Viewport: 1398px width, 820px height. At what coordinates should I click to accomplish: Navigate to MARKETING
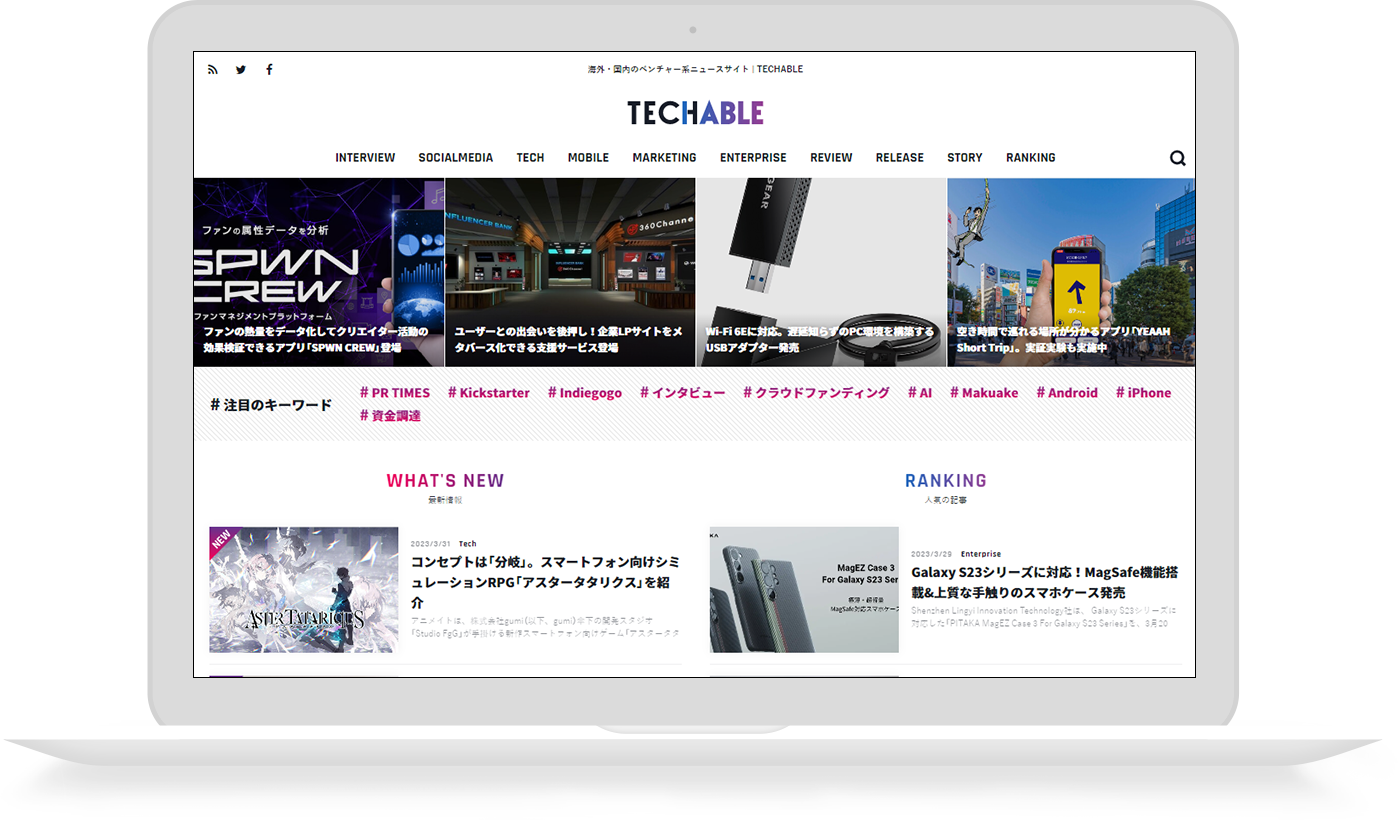[x=664, y=158]
